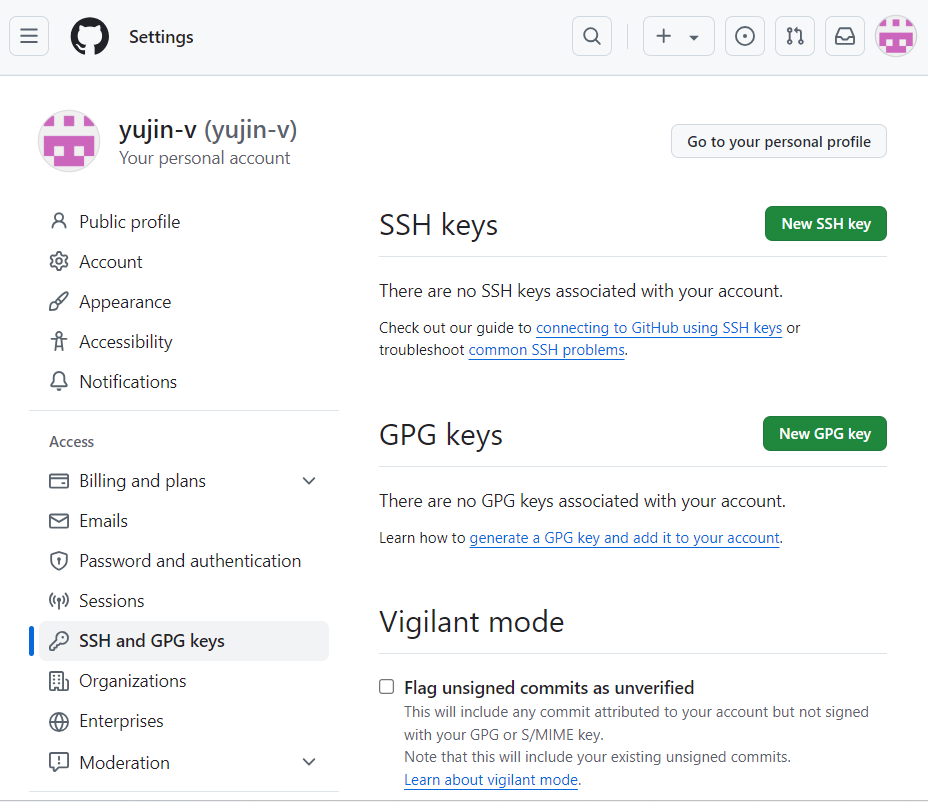928x802 pixels.
Task: Click the Moderation label
Action: pyautogui.click(x=124, y=762)
